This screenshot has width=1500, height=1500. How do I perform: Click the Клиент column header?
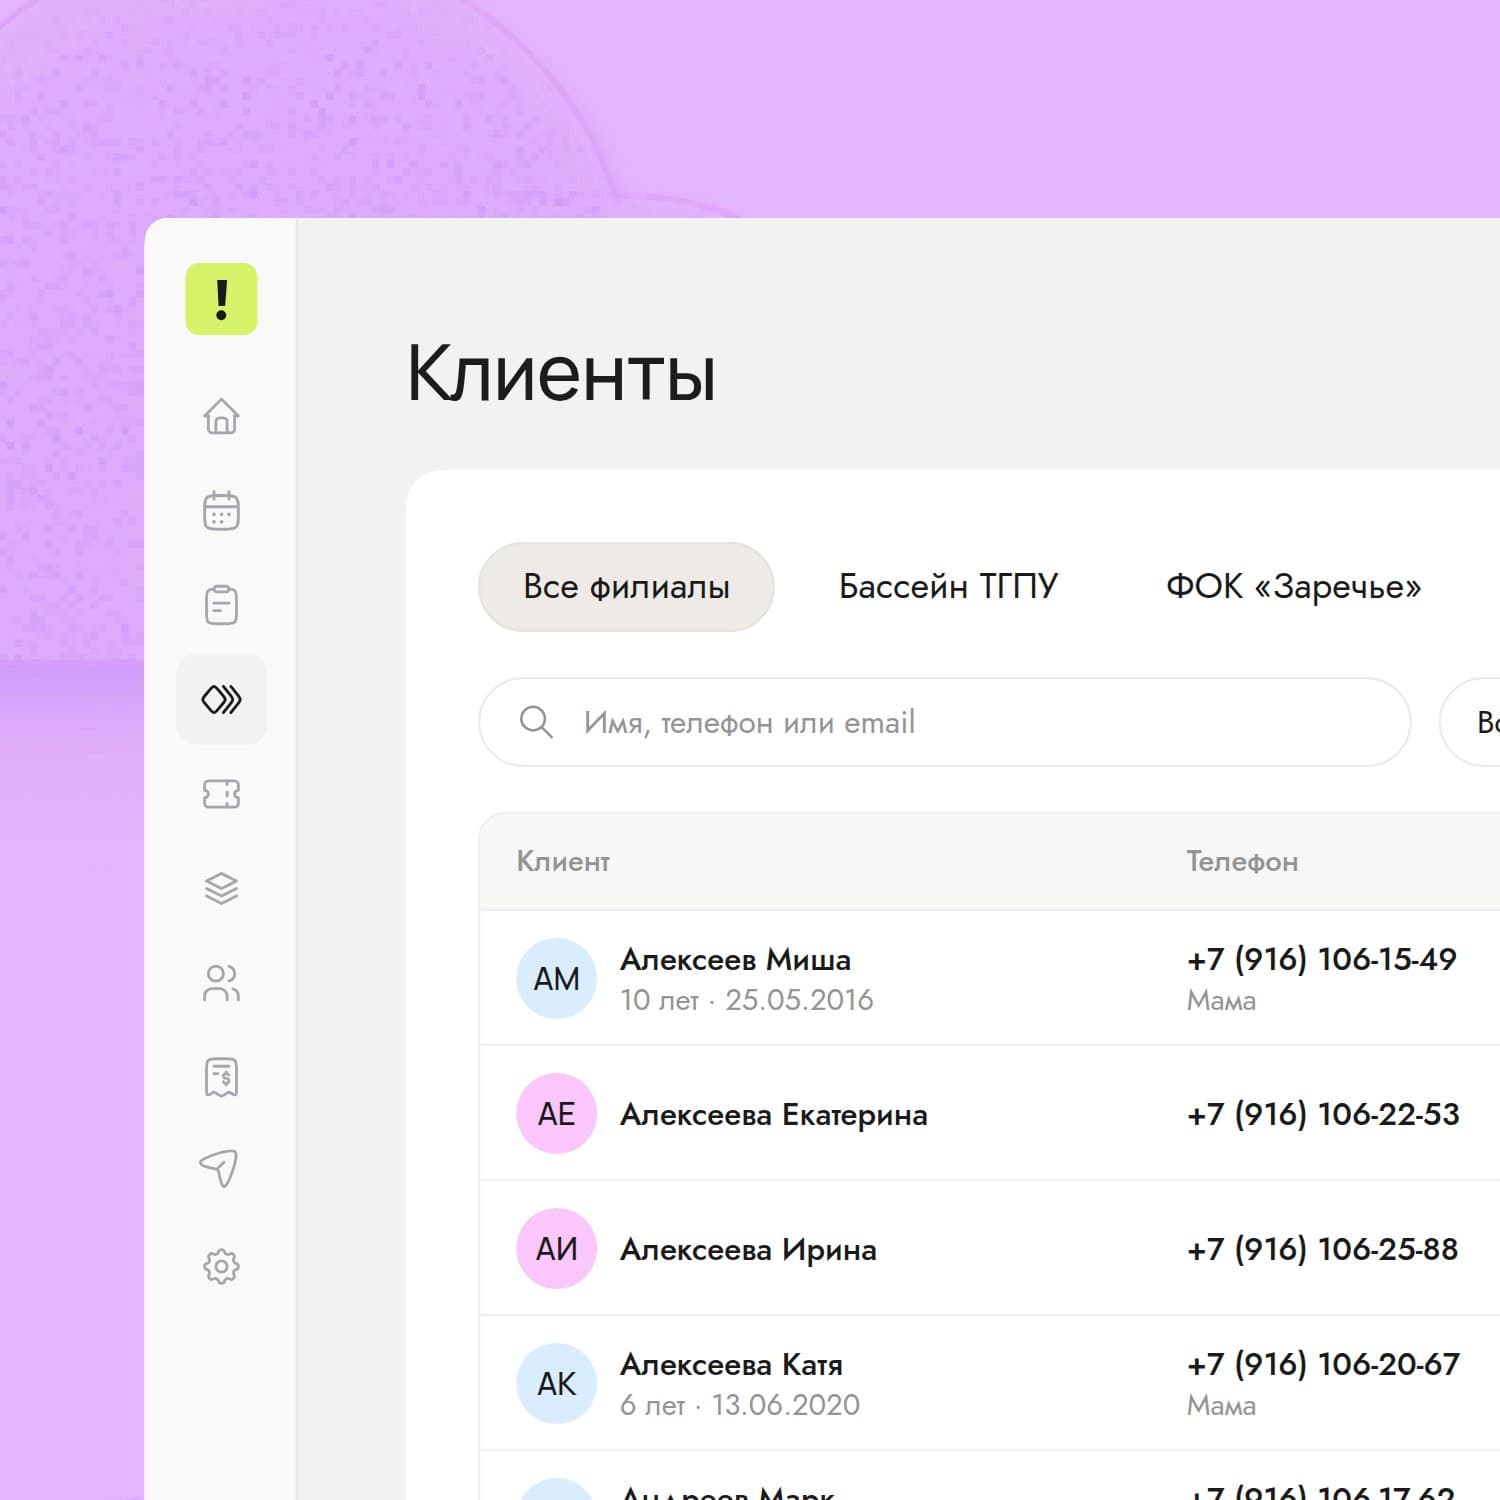563,861
